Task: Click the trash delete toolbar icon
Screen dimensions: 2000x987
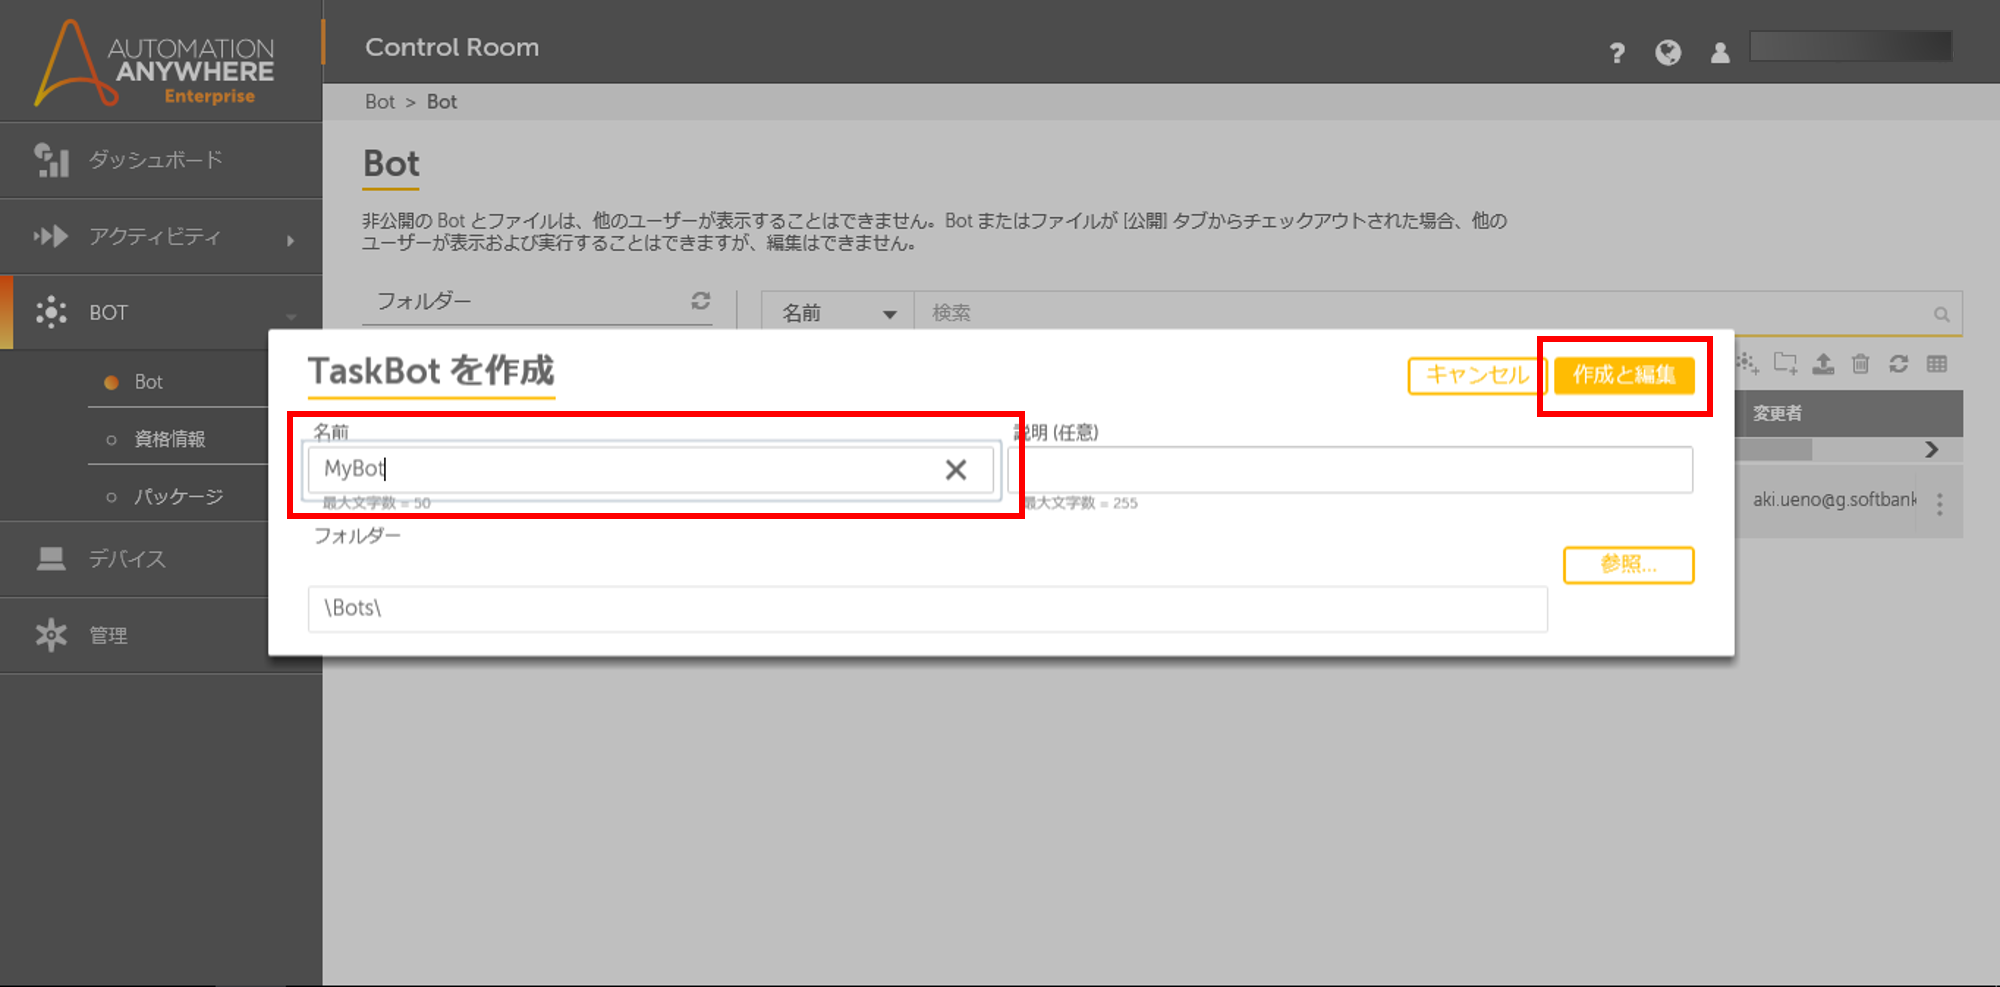Action: pos(1860,364)
